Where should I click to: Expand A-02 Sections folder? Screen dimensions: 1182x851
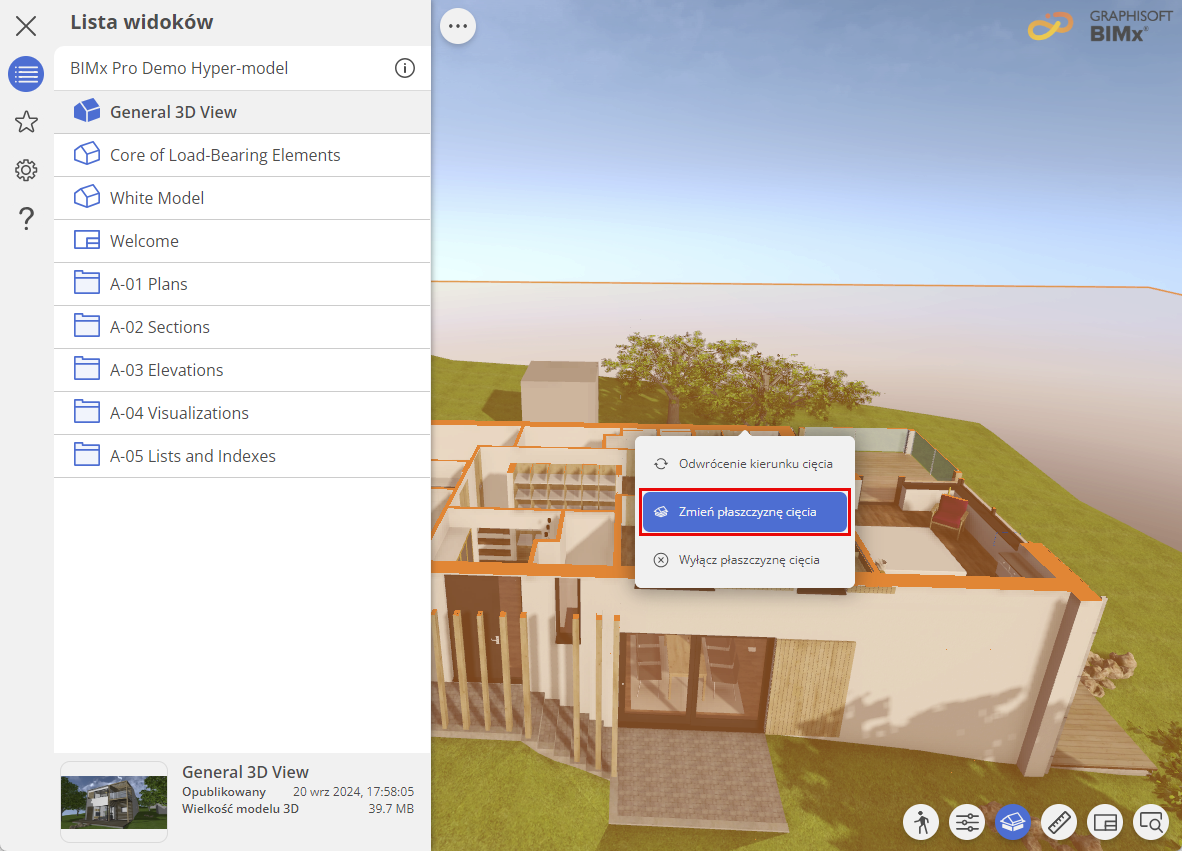pos(242,327)
